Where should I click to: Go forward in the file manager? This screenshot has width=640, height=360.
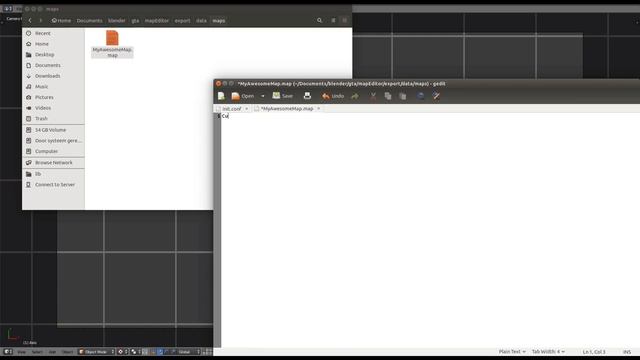tap(40, 20)
